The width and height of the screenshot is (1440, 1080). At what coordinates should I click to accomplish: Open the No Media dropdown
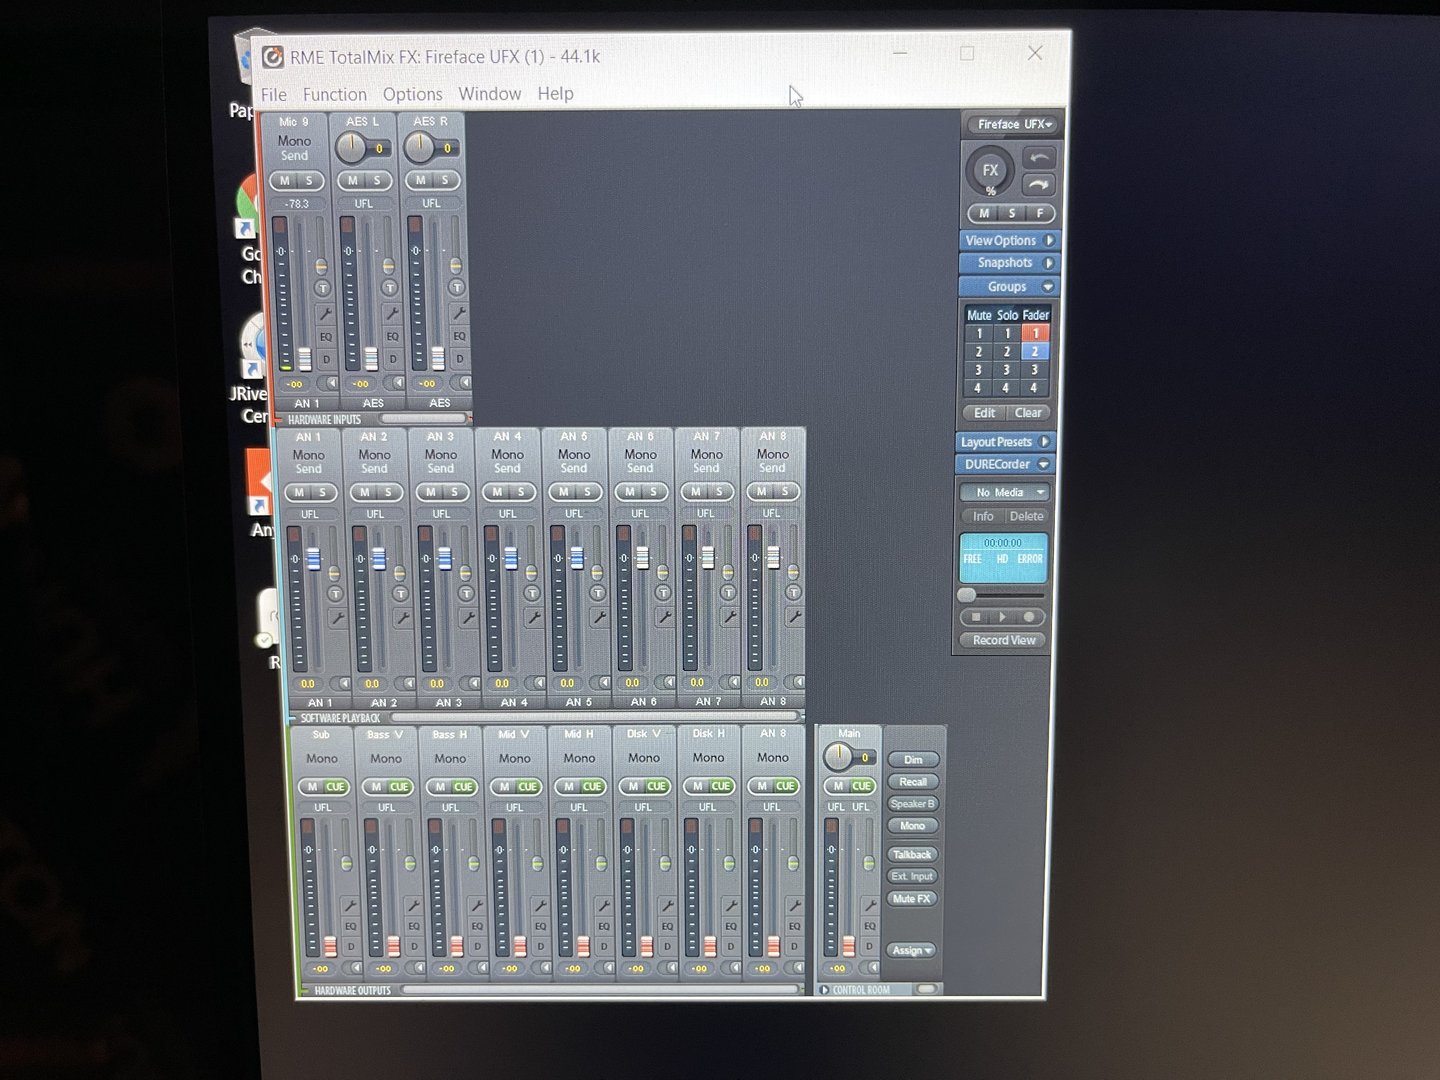[x=1004, y=493]
